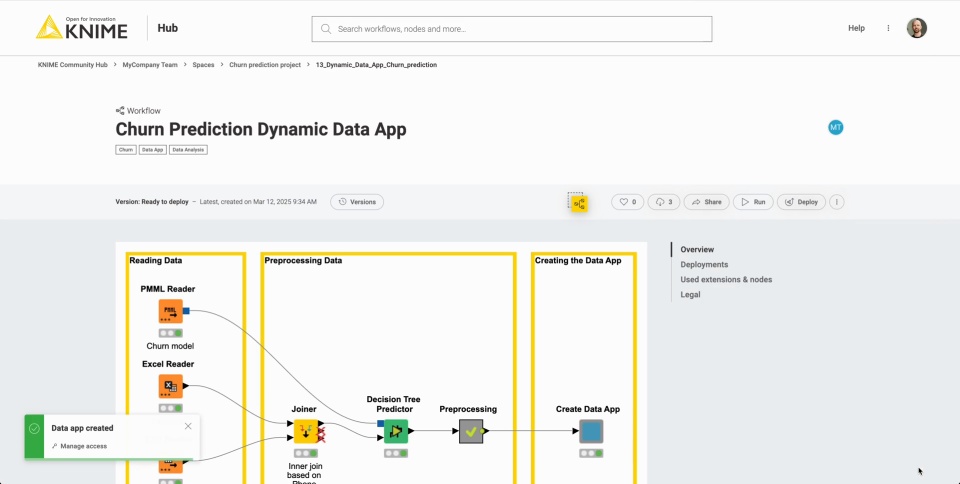The height and width of the screenshot is (484, 960).
Task: Go to KNIME Community Hub breadcrumb
Action: [x=73, y=65]
